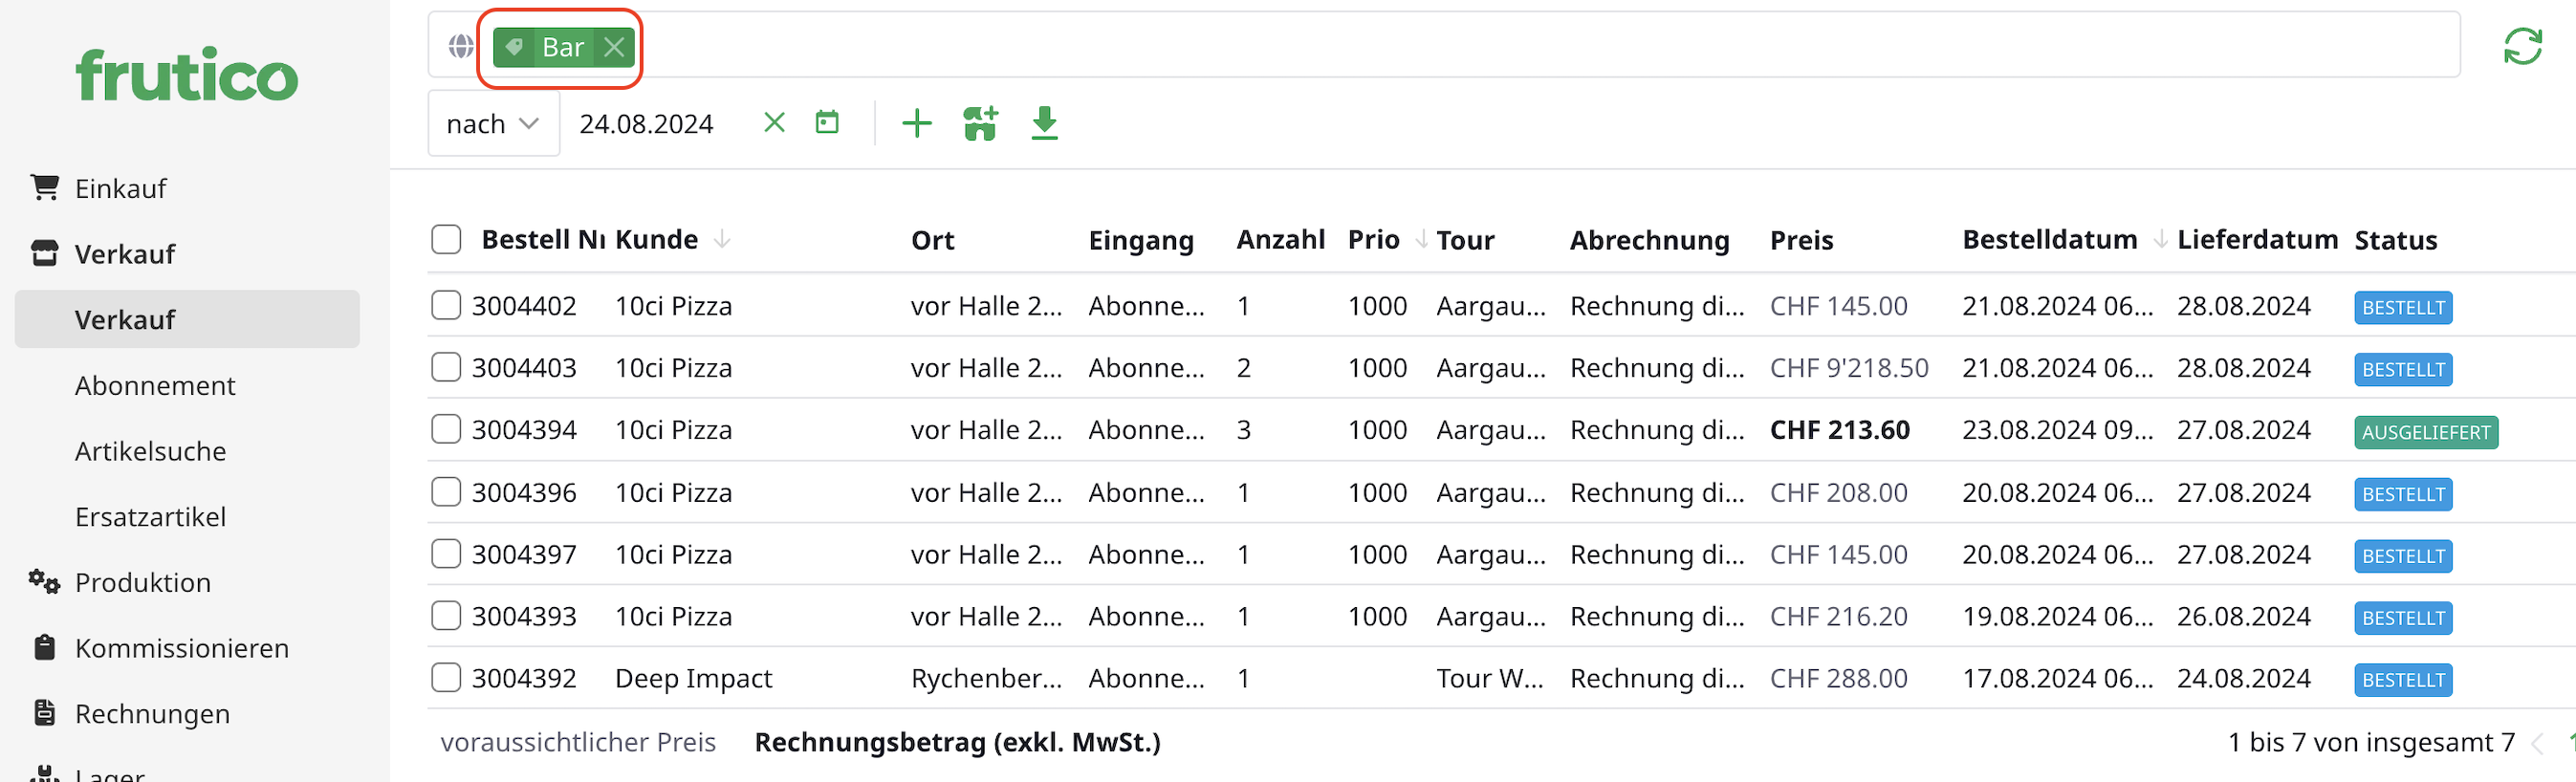Remove the Bar filter tag
The image size is (2576, 782).
point(615,47)
